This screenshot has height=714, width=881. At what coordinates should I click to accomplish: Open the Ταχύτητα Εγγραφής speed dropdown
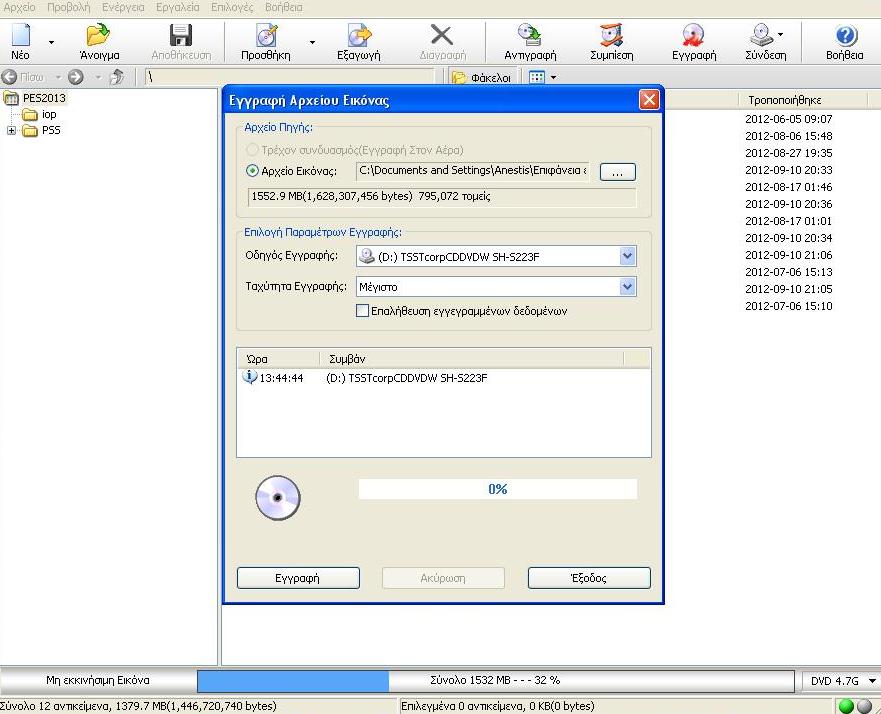627,287
